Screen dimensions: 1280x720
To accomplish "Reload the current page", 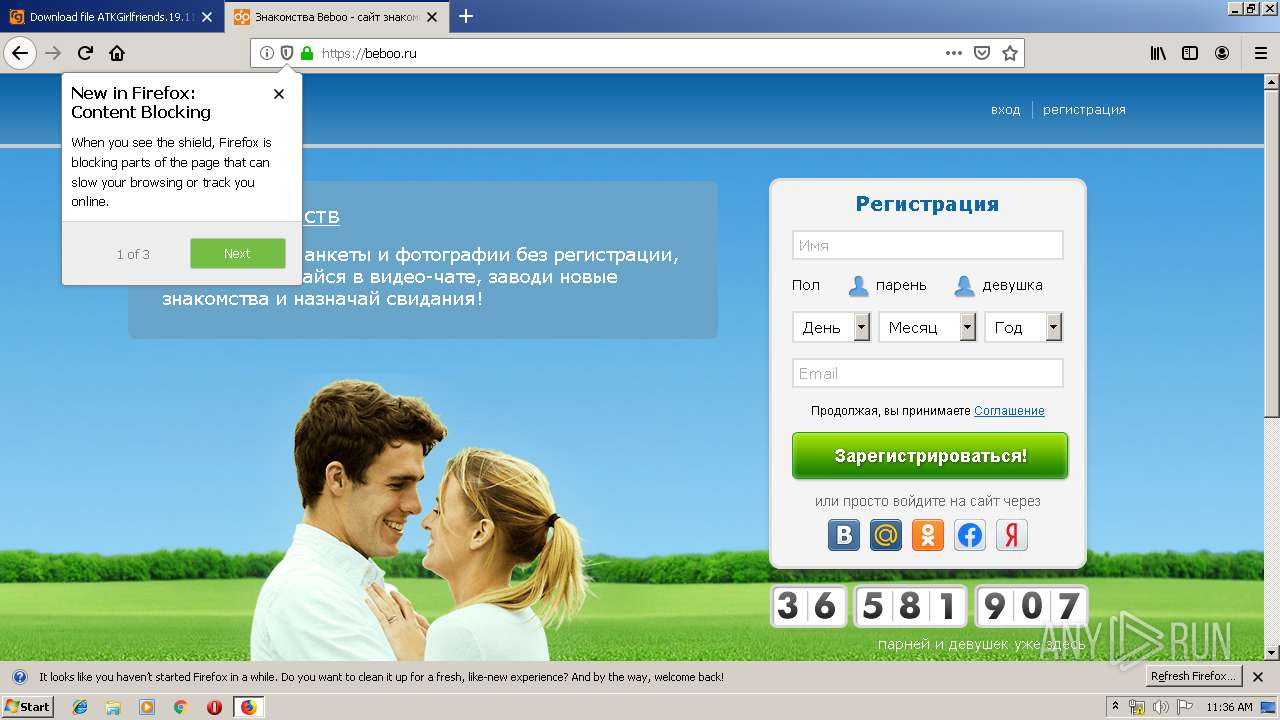I will click(85, 53).
